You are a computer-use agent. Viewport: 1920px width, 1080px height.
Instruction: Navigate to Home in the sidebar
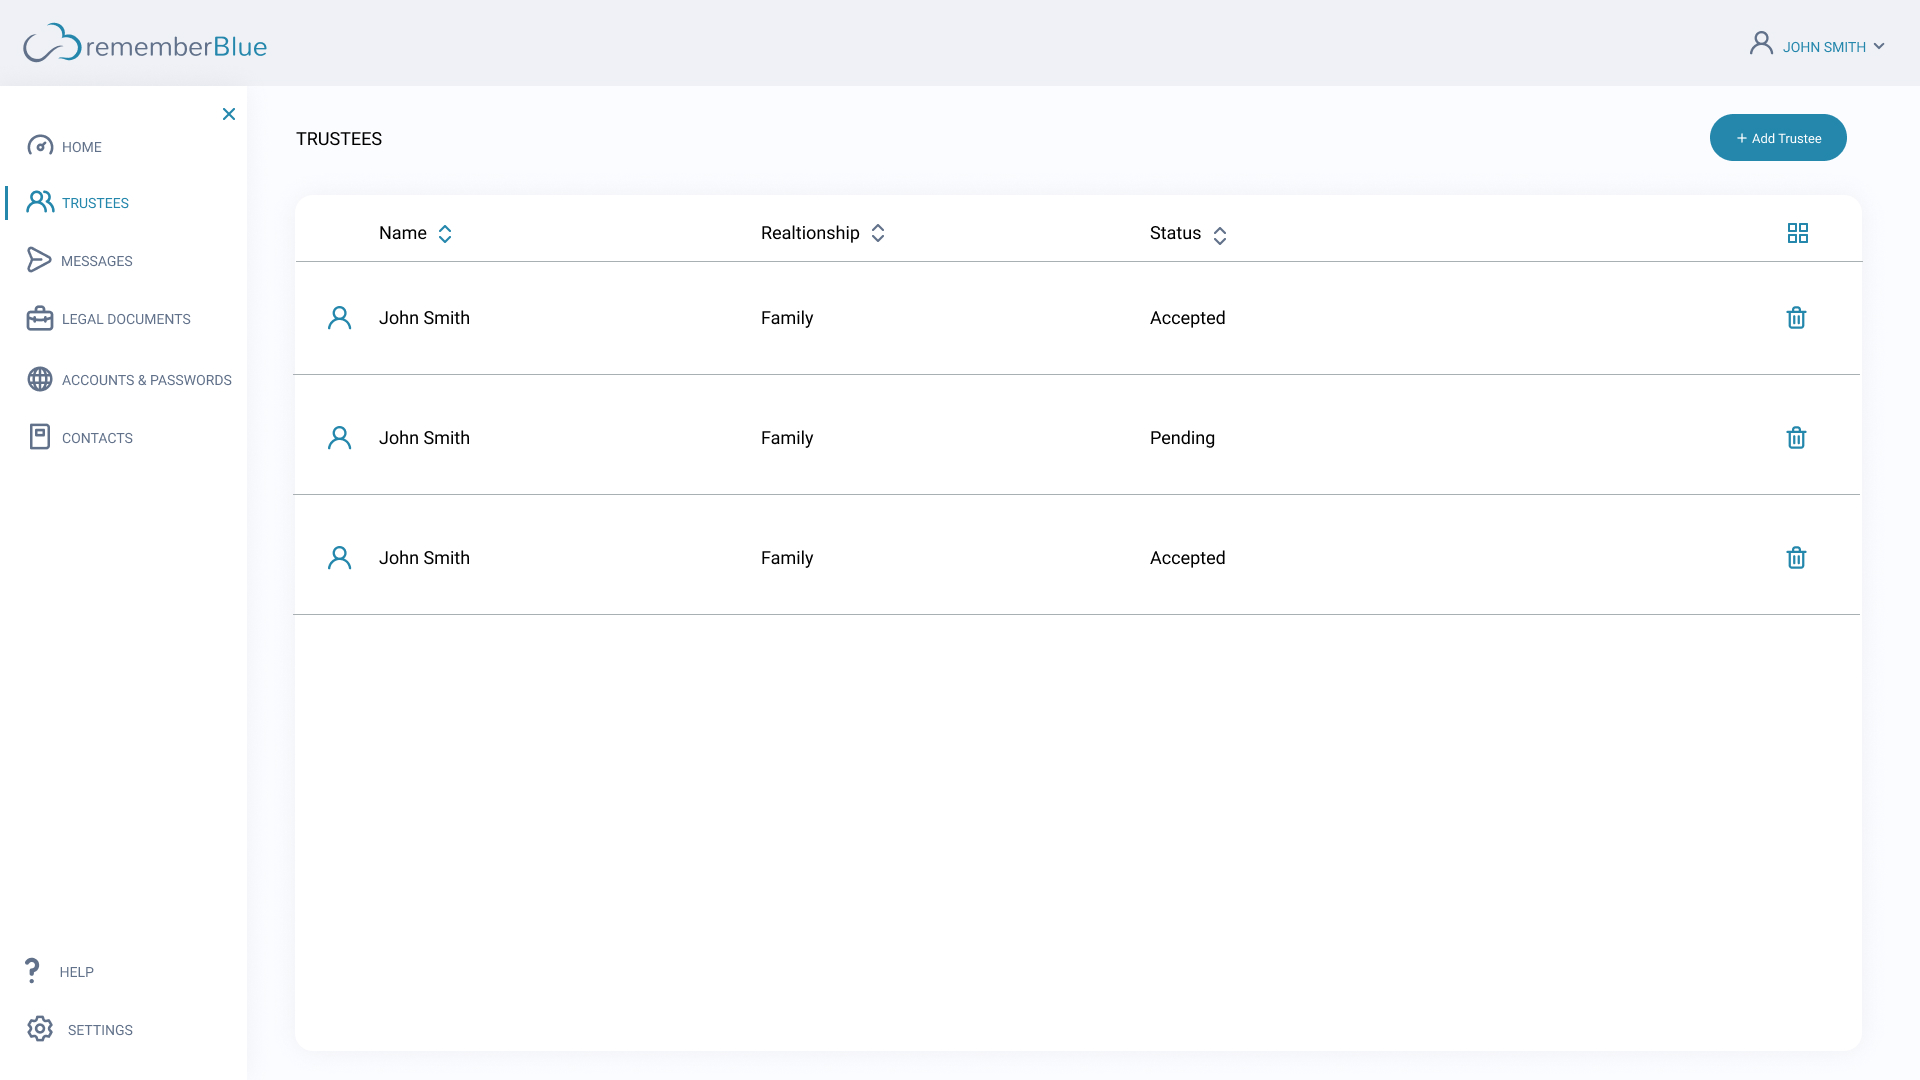click(81, 147)
